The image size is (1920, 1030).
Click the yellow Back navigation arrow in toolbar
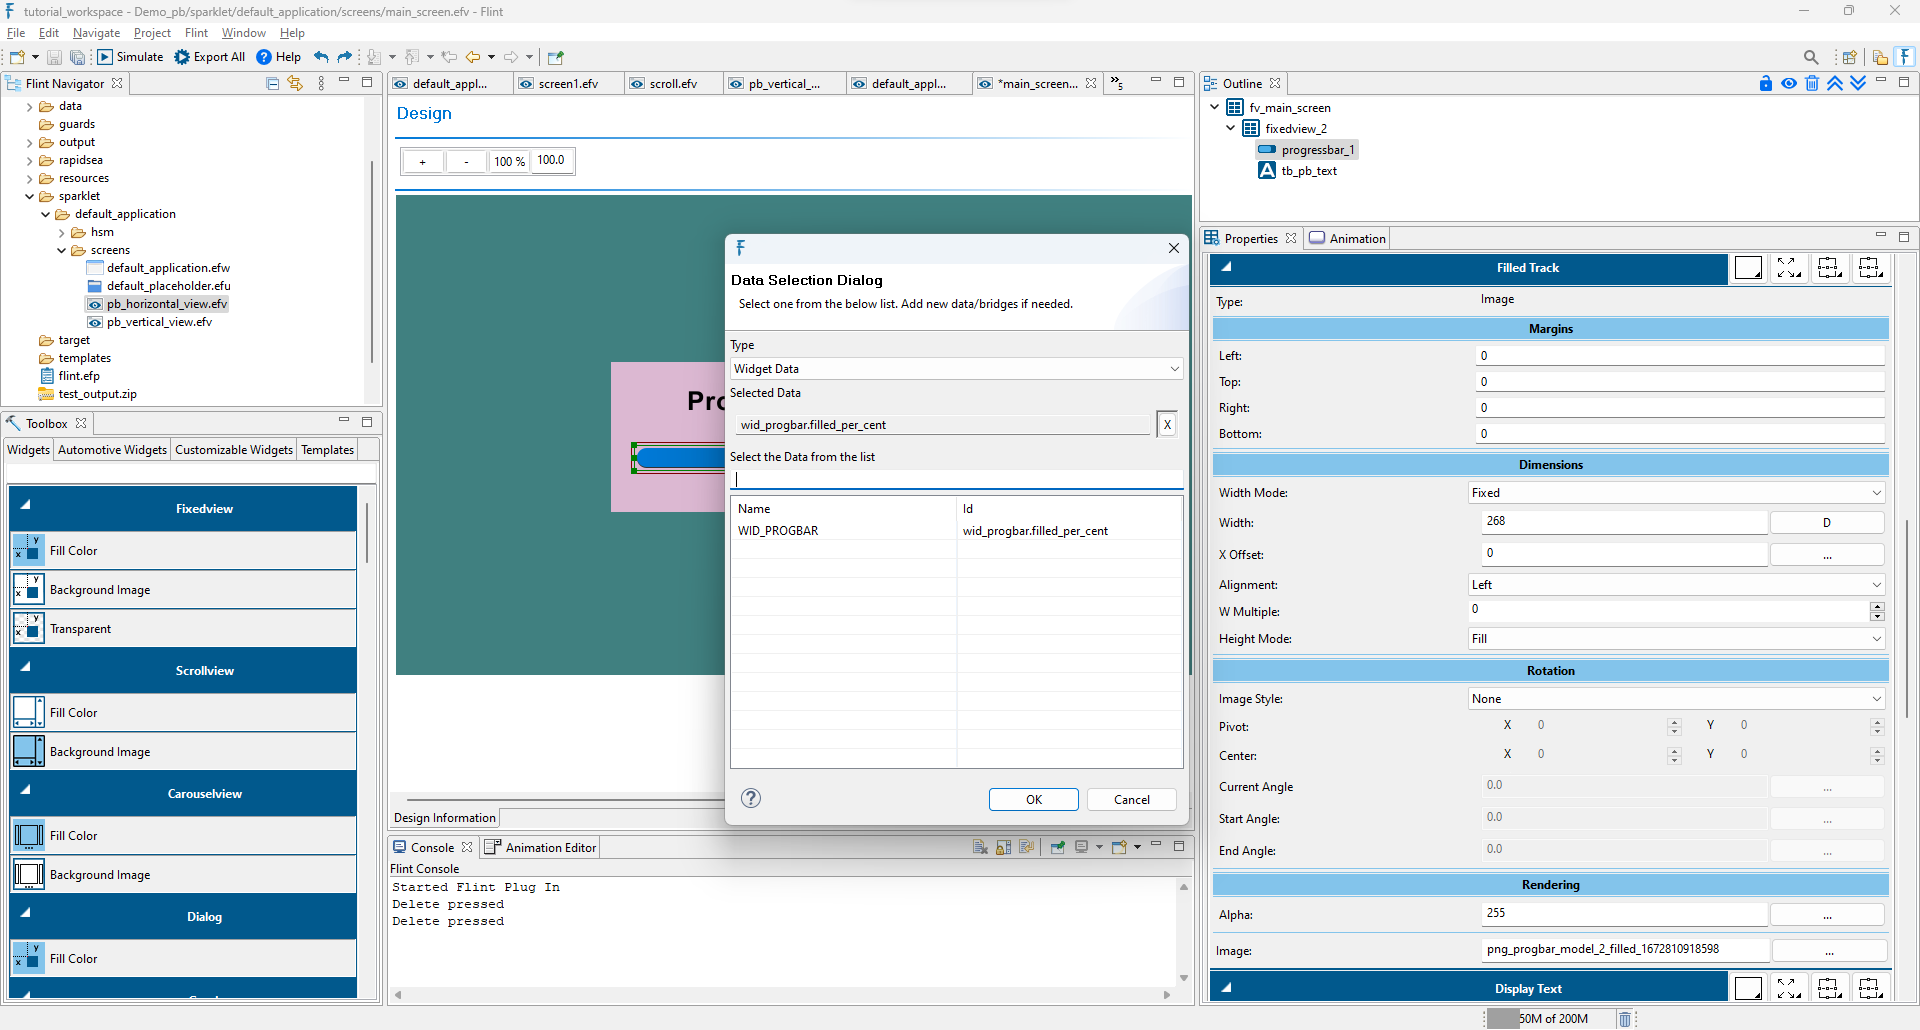click(473, 57)
